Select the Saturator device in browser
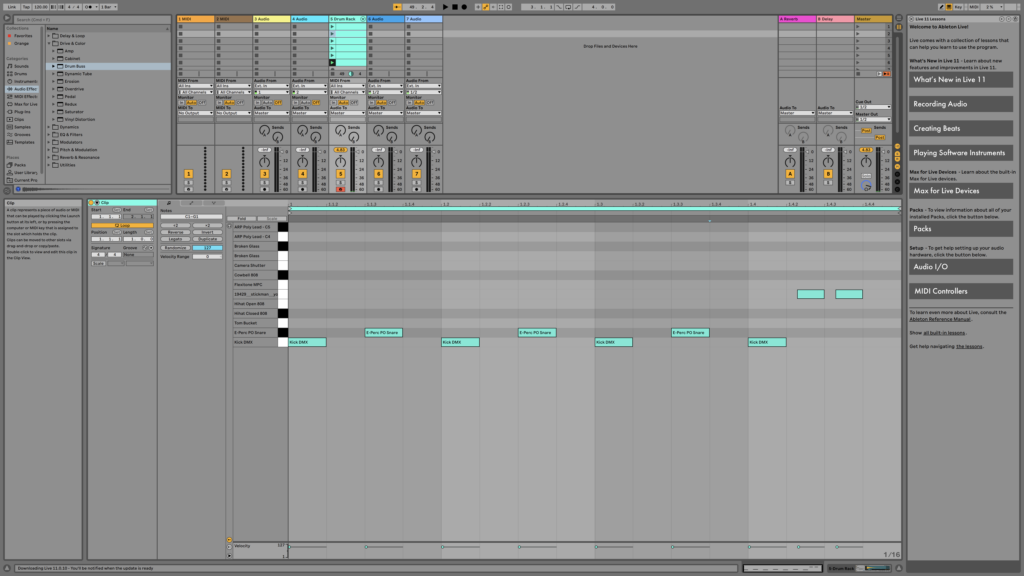The width and height of the screenshot is (1024, 576). tap(74, 112)
